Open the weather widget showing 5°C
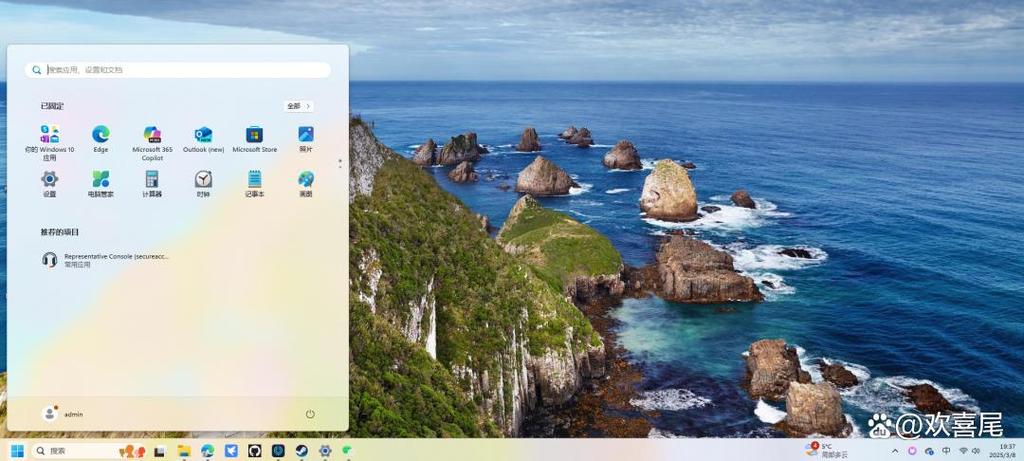The image size is (1024, 461). (826, 450)
